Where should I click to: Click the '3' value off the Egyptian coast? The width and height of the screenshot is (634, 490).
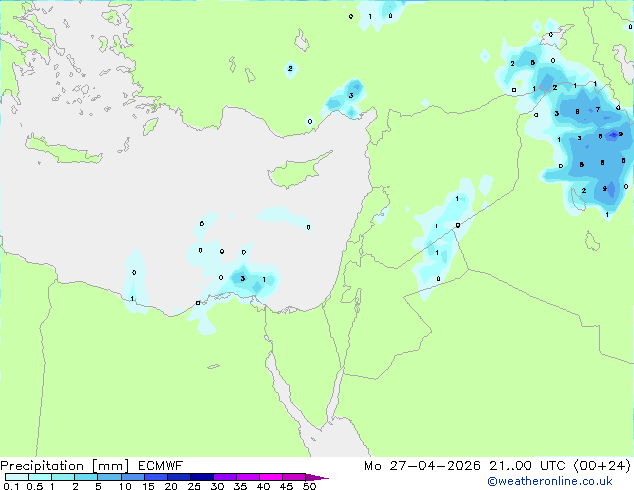click(243, 278)
